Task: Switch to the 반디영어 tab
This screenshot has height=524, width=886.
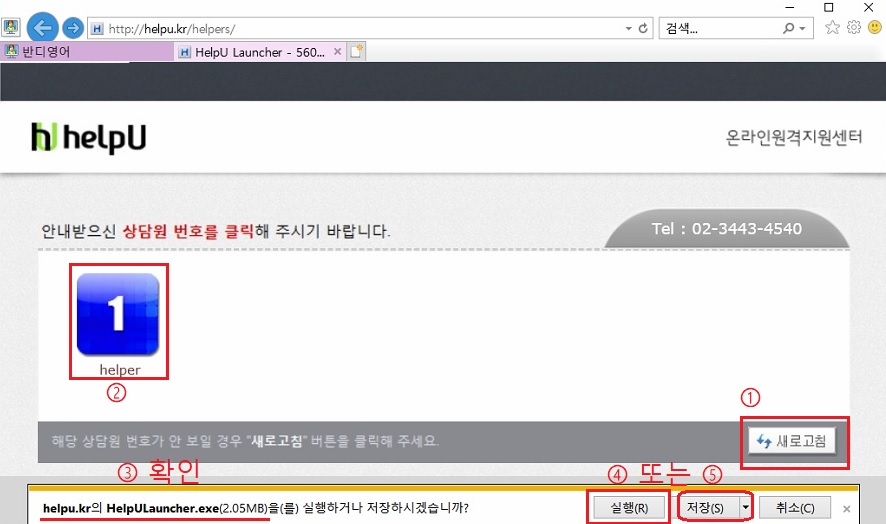Action: click(x=88, y=52)
